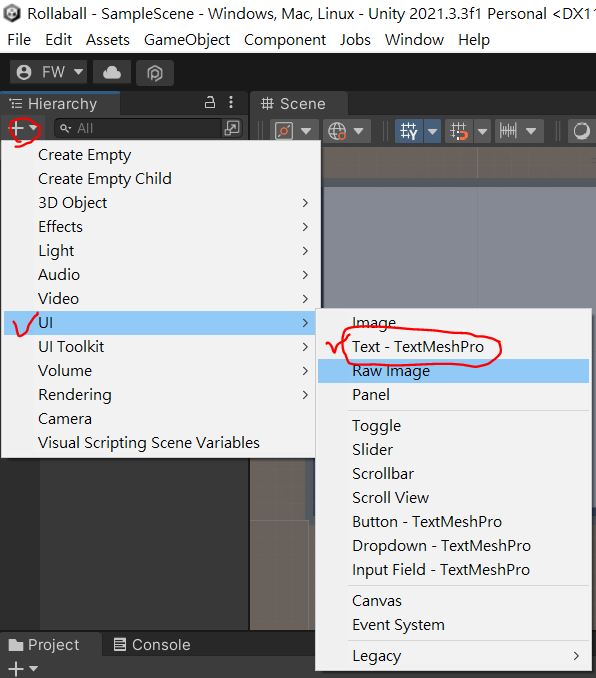Click the tool handle pivot icon
The height and width of the screenshot is (678, 596).
point(284,131)
